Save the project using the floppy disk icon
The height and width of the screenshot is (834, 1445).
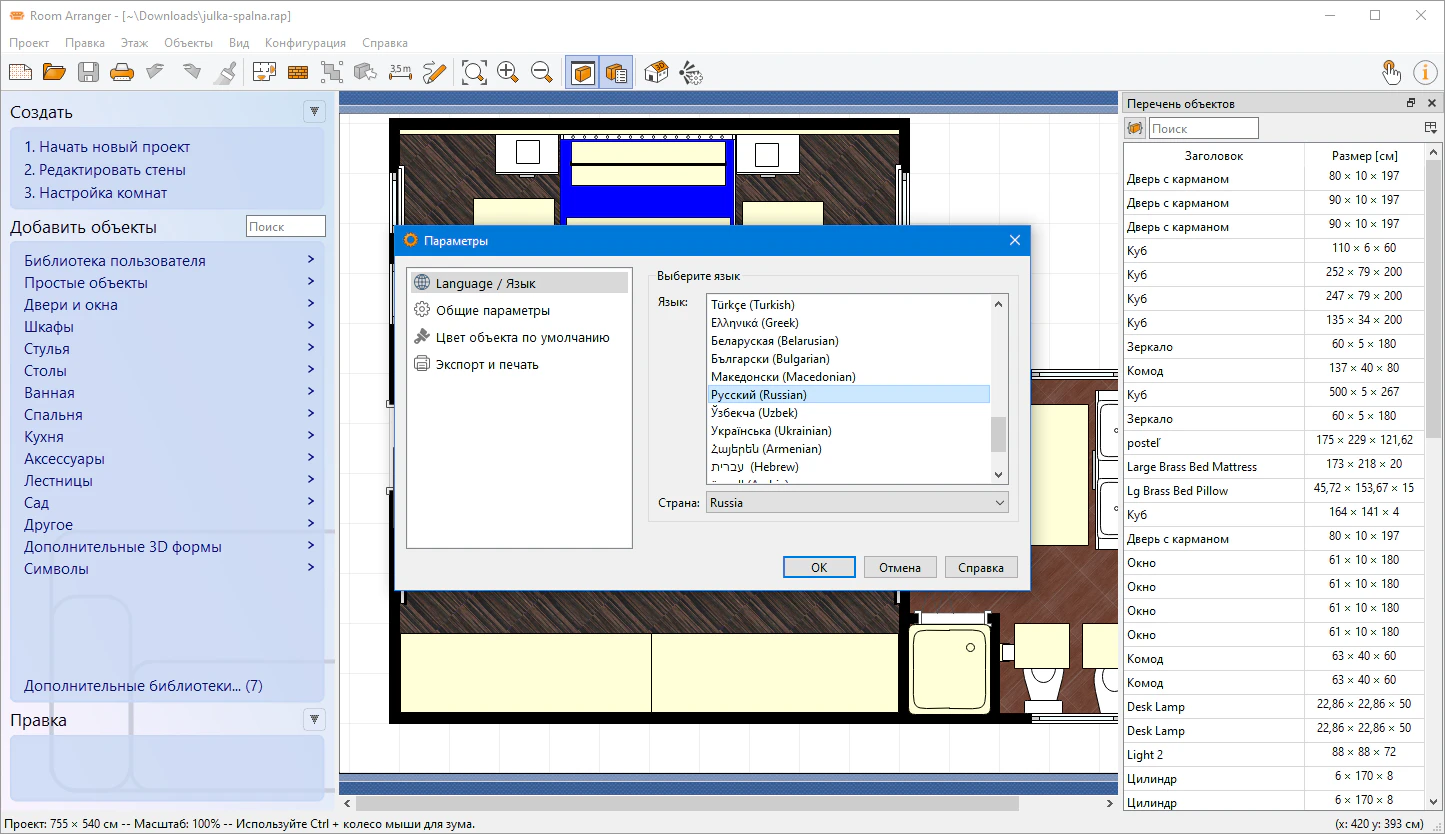click(88, 72)
